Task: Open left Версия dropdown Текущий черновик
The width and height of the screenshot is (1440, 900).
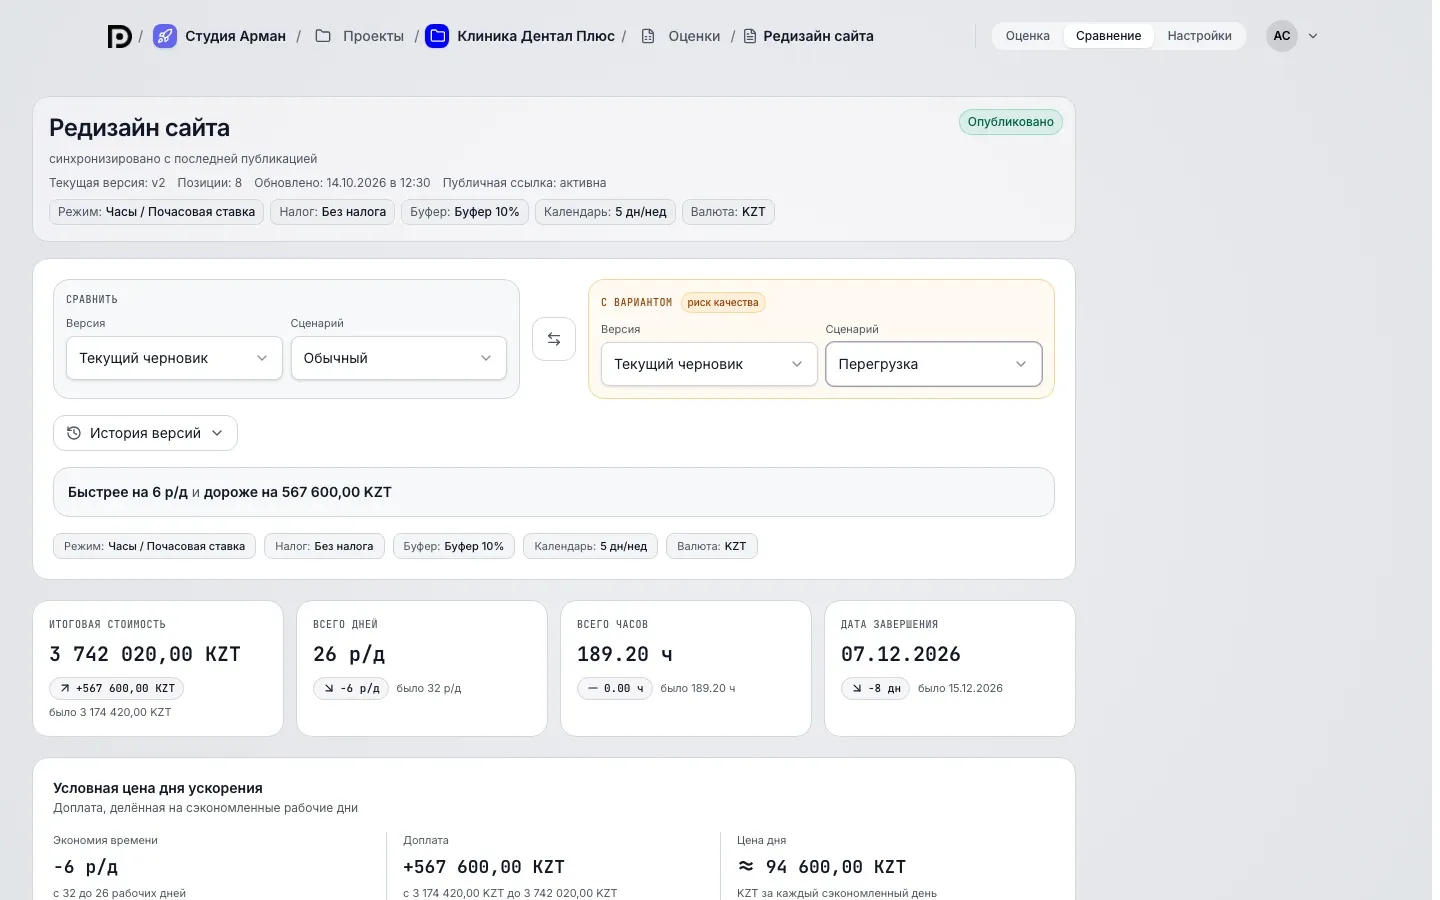Action: click(x=174, y=358)
